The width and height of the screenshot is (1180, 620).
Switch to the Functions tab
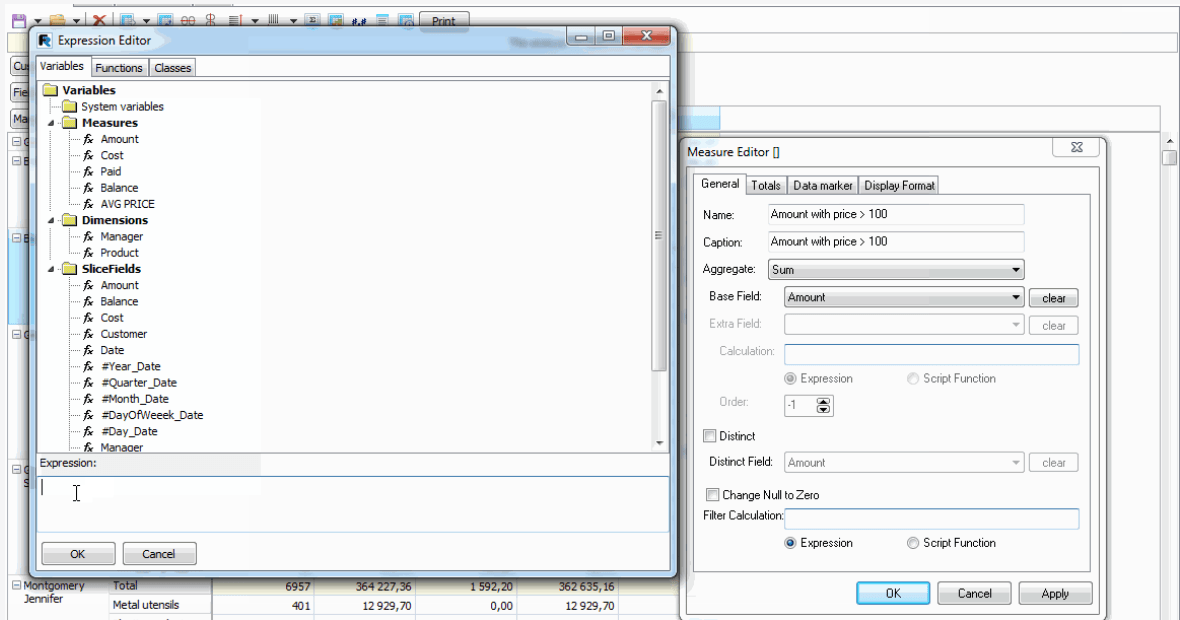119,67
